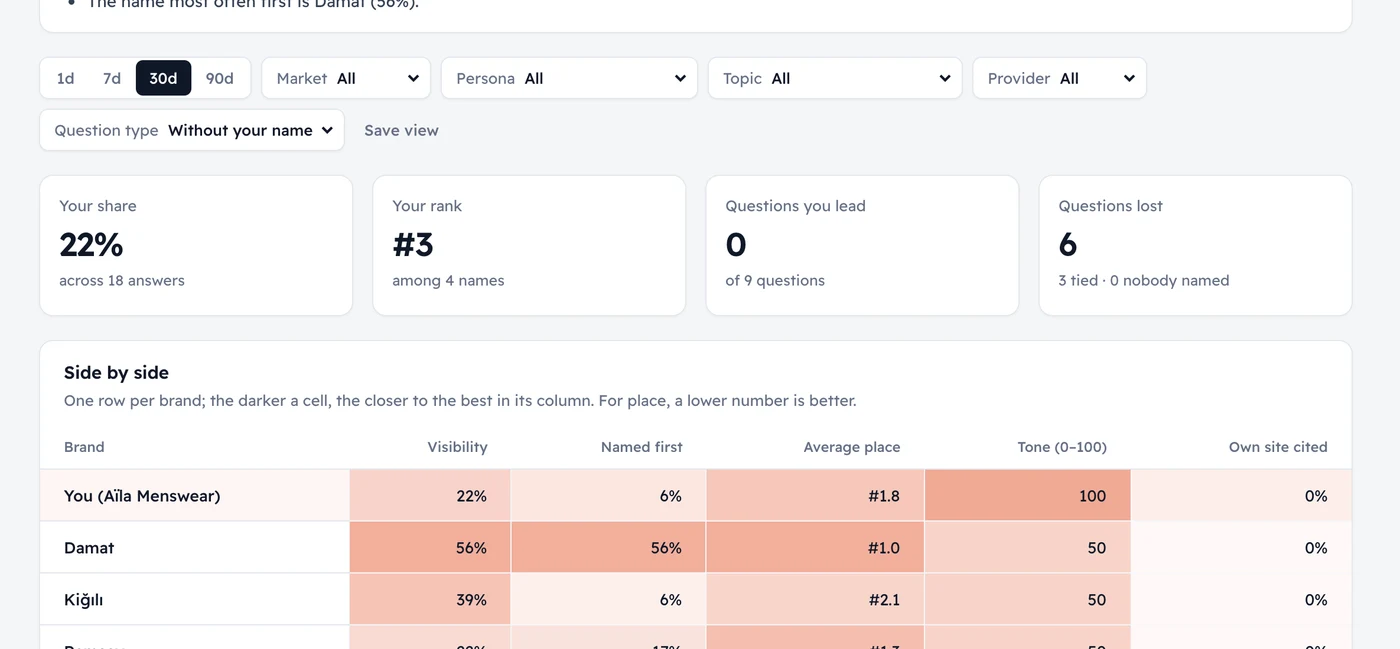
Task: Open the Market filter dropdown
Action: pyautogui.click(x=346, y=78)
